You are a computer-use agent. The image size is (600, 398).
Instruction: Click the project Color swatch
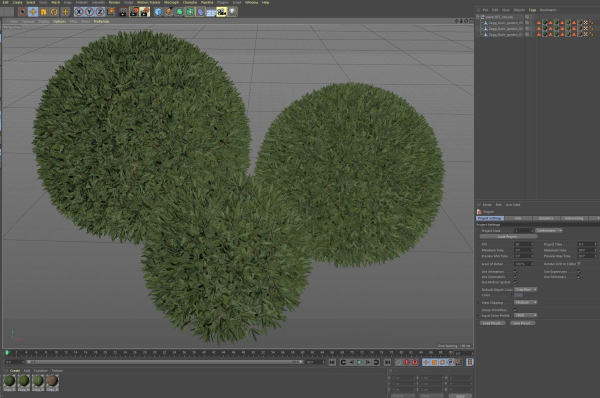[x=518, y=295]
